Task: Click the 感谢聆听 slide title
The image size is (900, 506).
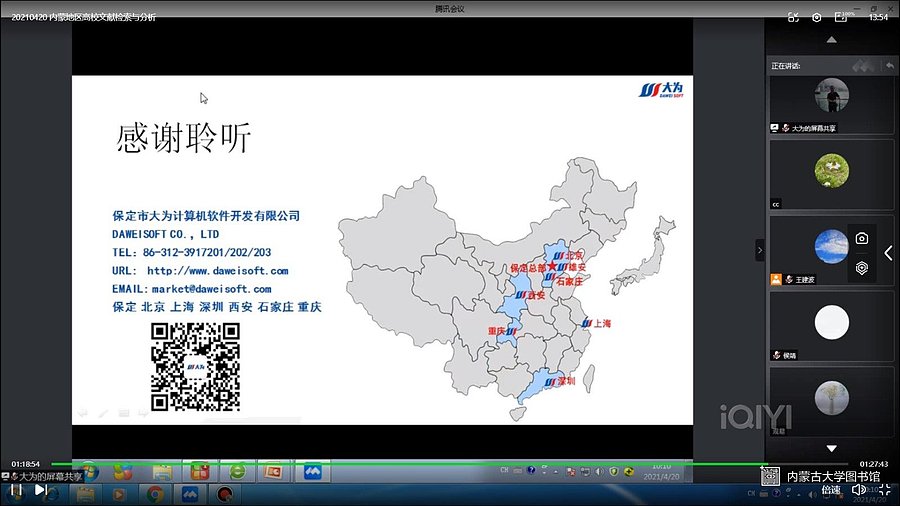Action: click(x=184, y=138)
